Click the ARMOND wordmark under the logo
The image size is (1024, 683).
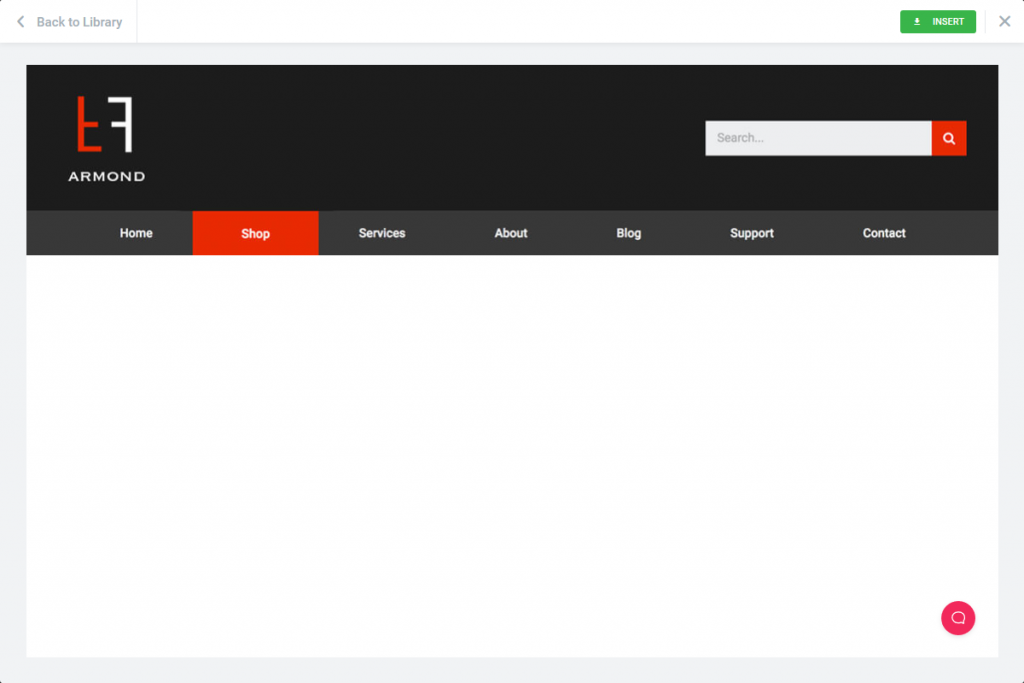[106, 177]
